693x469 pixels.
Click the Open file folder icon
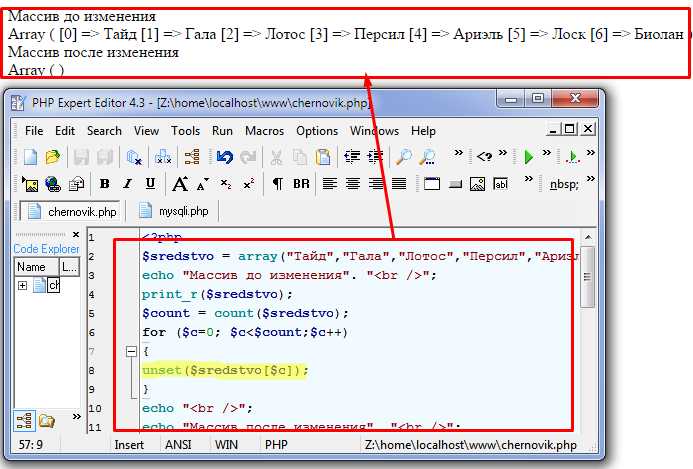point(53,157)
